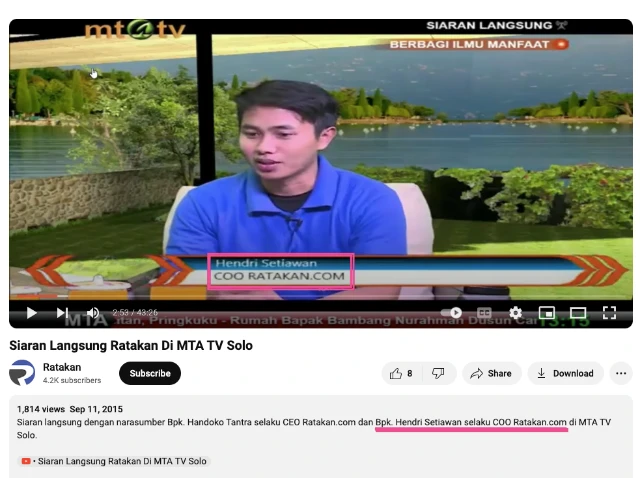Screen dimensions: 640x478
Task: Open more actions three-dot menu
Action: coord(621,373)
